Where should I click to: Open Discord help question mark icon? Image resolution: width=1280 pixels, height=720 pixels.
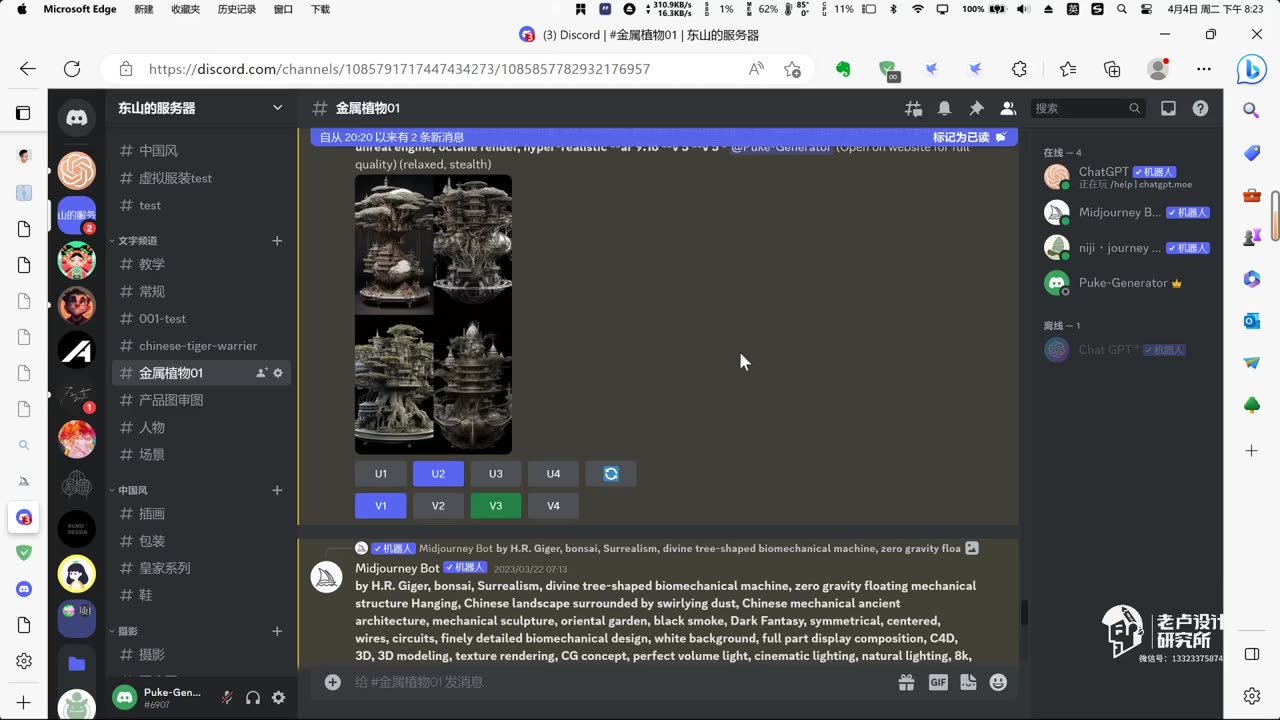(1200, 108)
